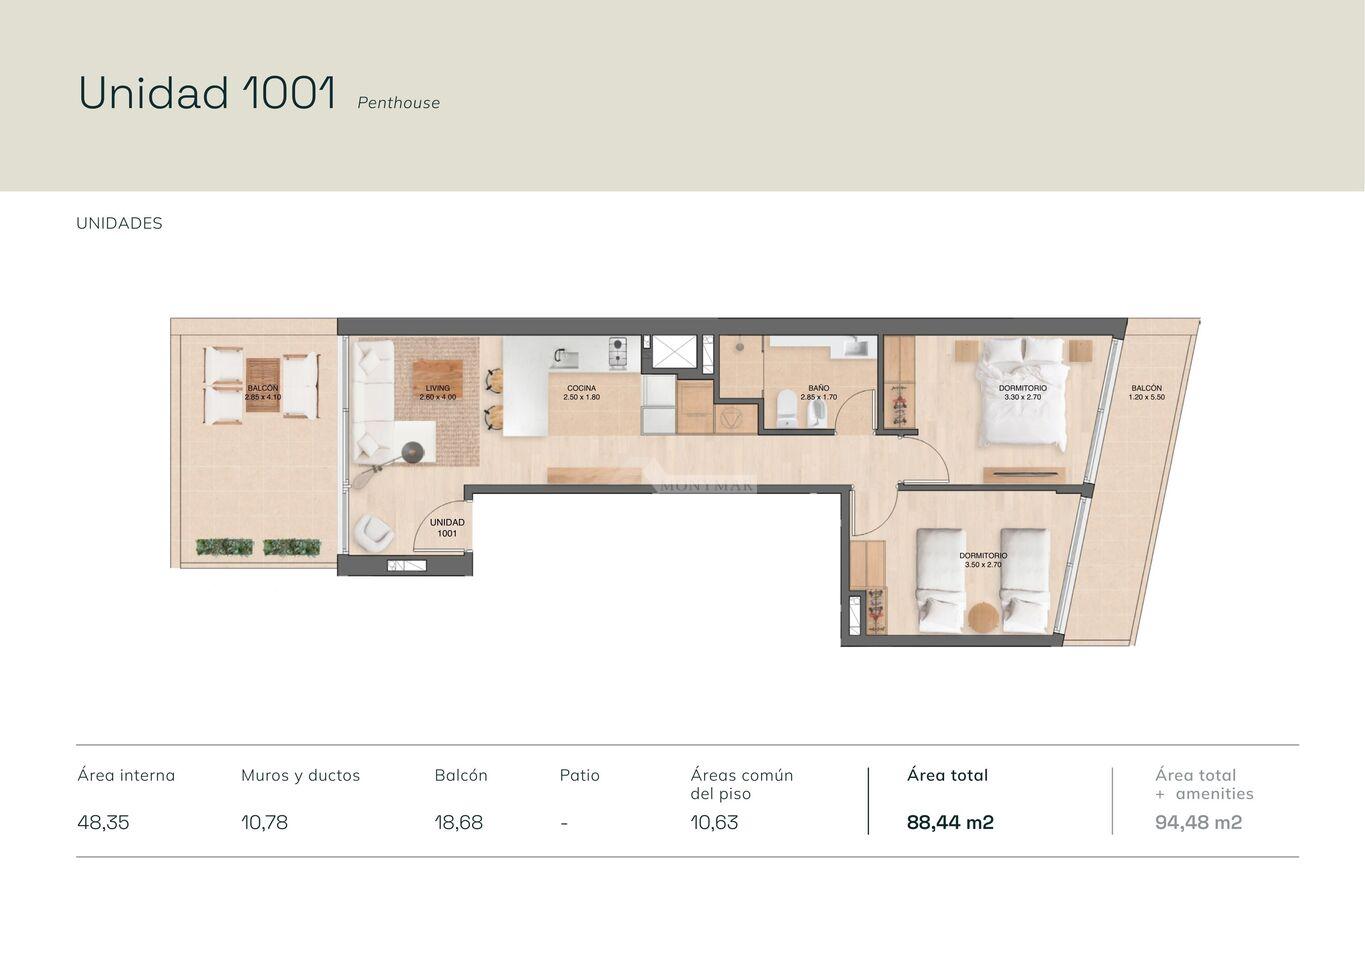Select the left planter on the balcony
Viewport: 1365px width, 965px height.
tap(224, 547)
